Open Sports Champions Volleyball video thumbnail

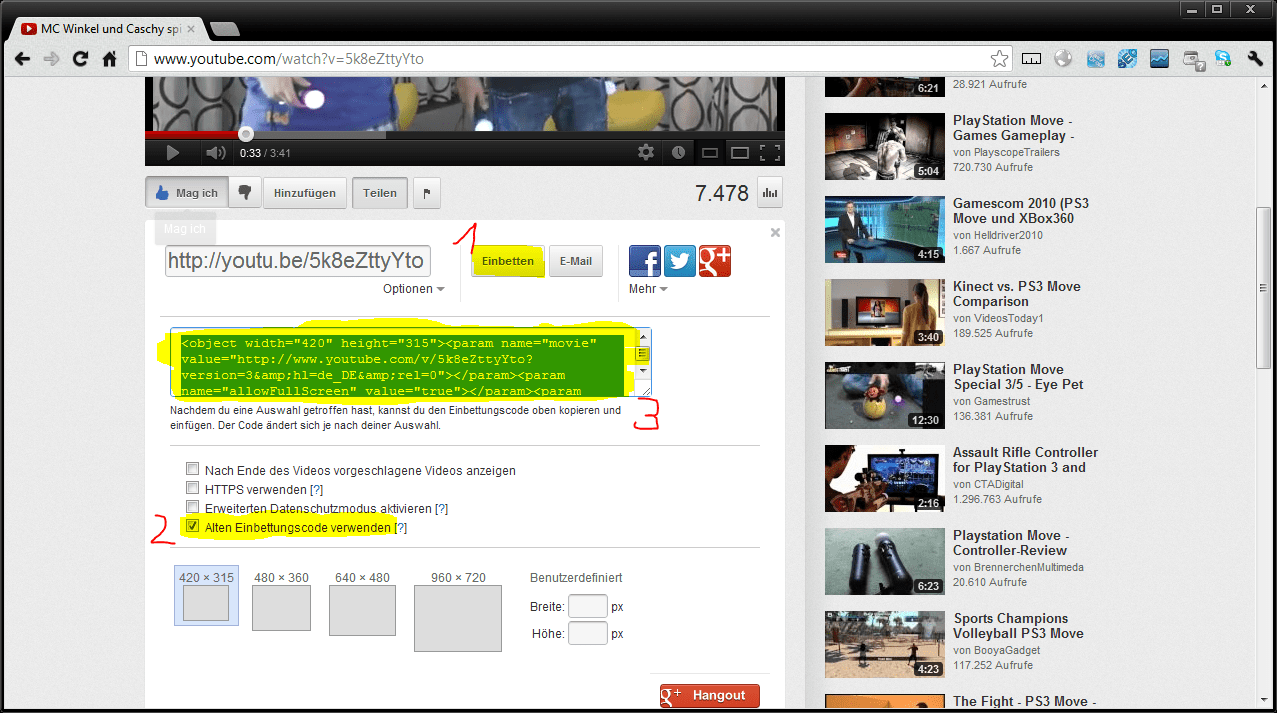click(x=884, y=644)
